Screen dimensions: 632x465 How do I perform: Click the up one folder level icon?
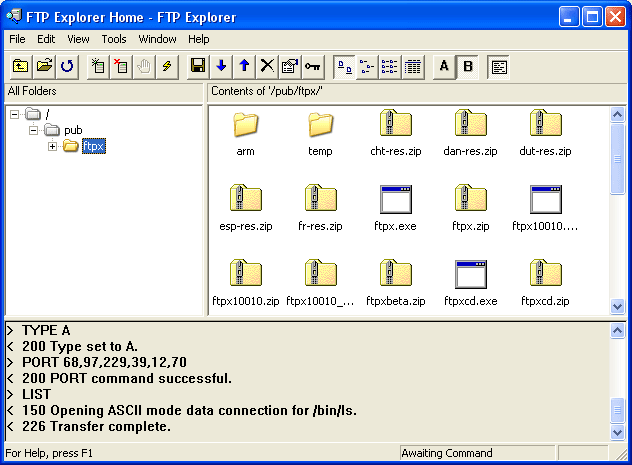(20, 66)
